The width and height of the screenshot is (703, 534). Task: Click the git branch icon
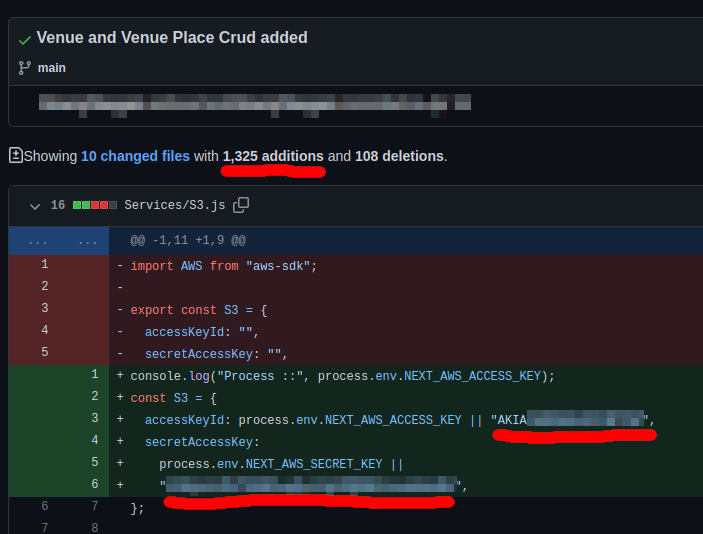[25, 68]
